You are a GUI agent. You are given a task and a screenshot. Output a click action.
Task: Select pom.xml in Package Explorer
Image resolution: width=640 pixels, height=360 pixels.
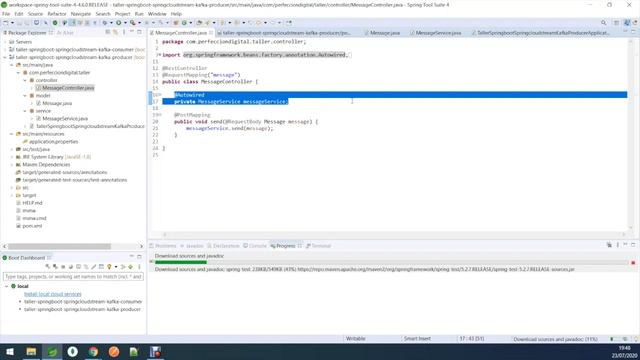(32, 226)
